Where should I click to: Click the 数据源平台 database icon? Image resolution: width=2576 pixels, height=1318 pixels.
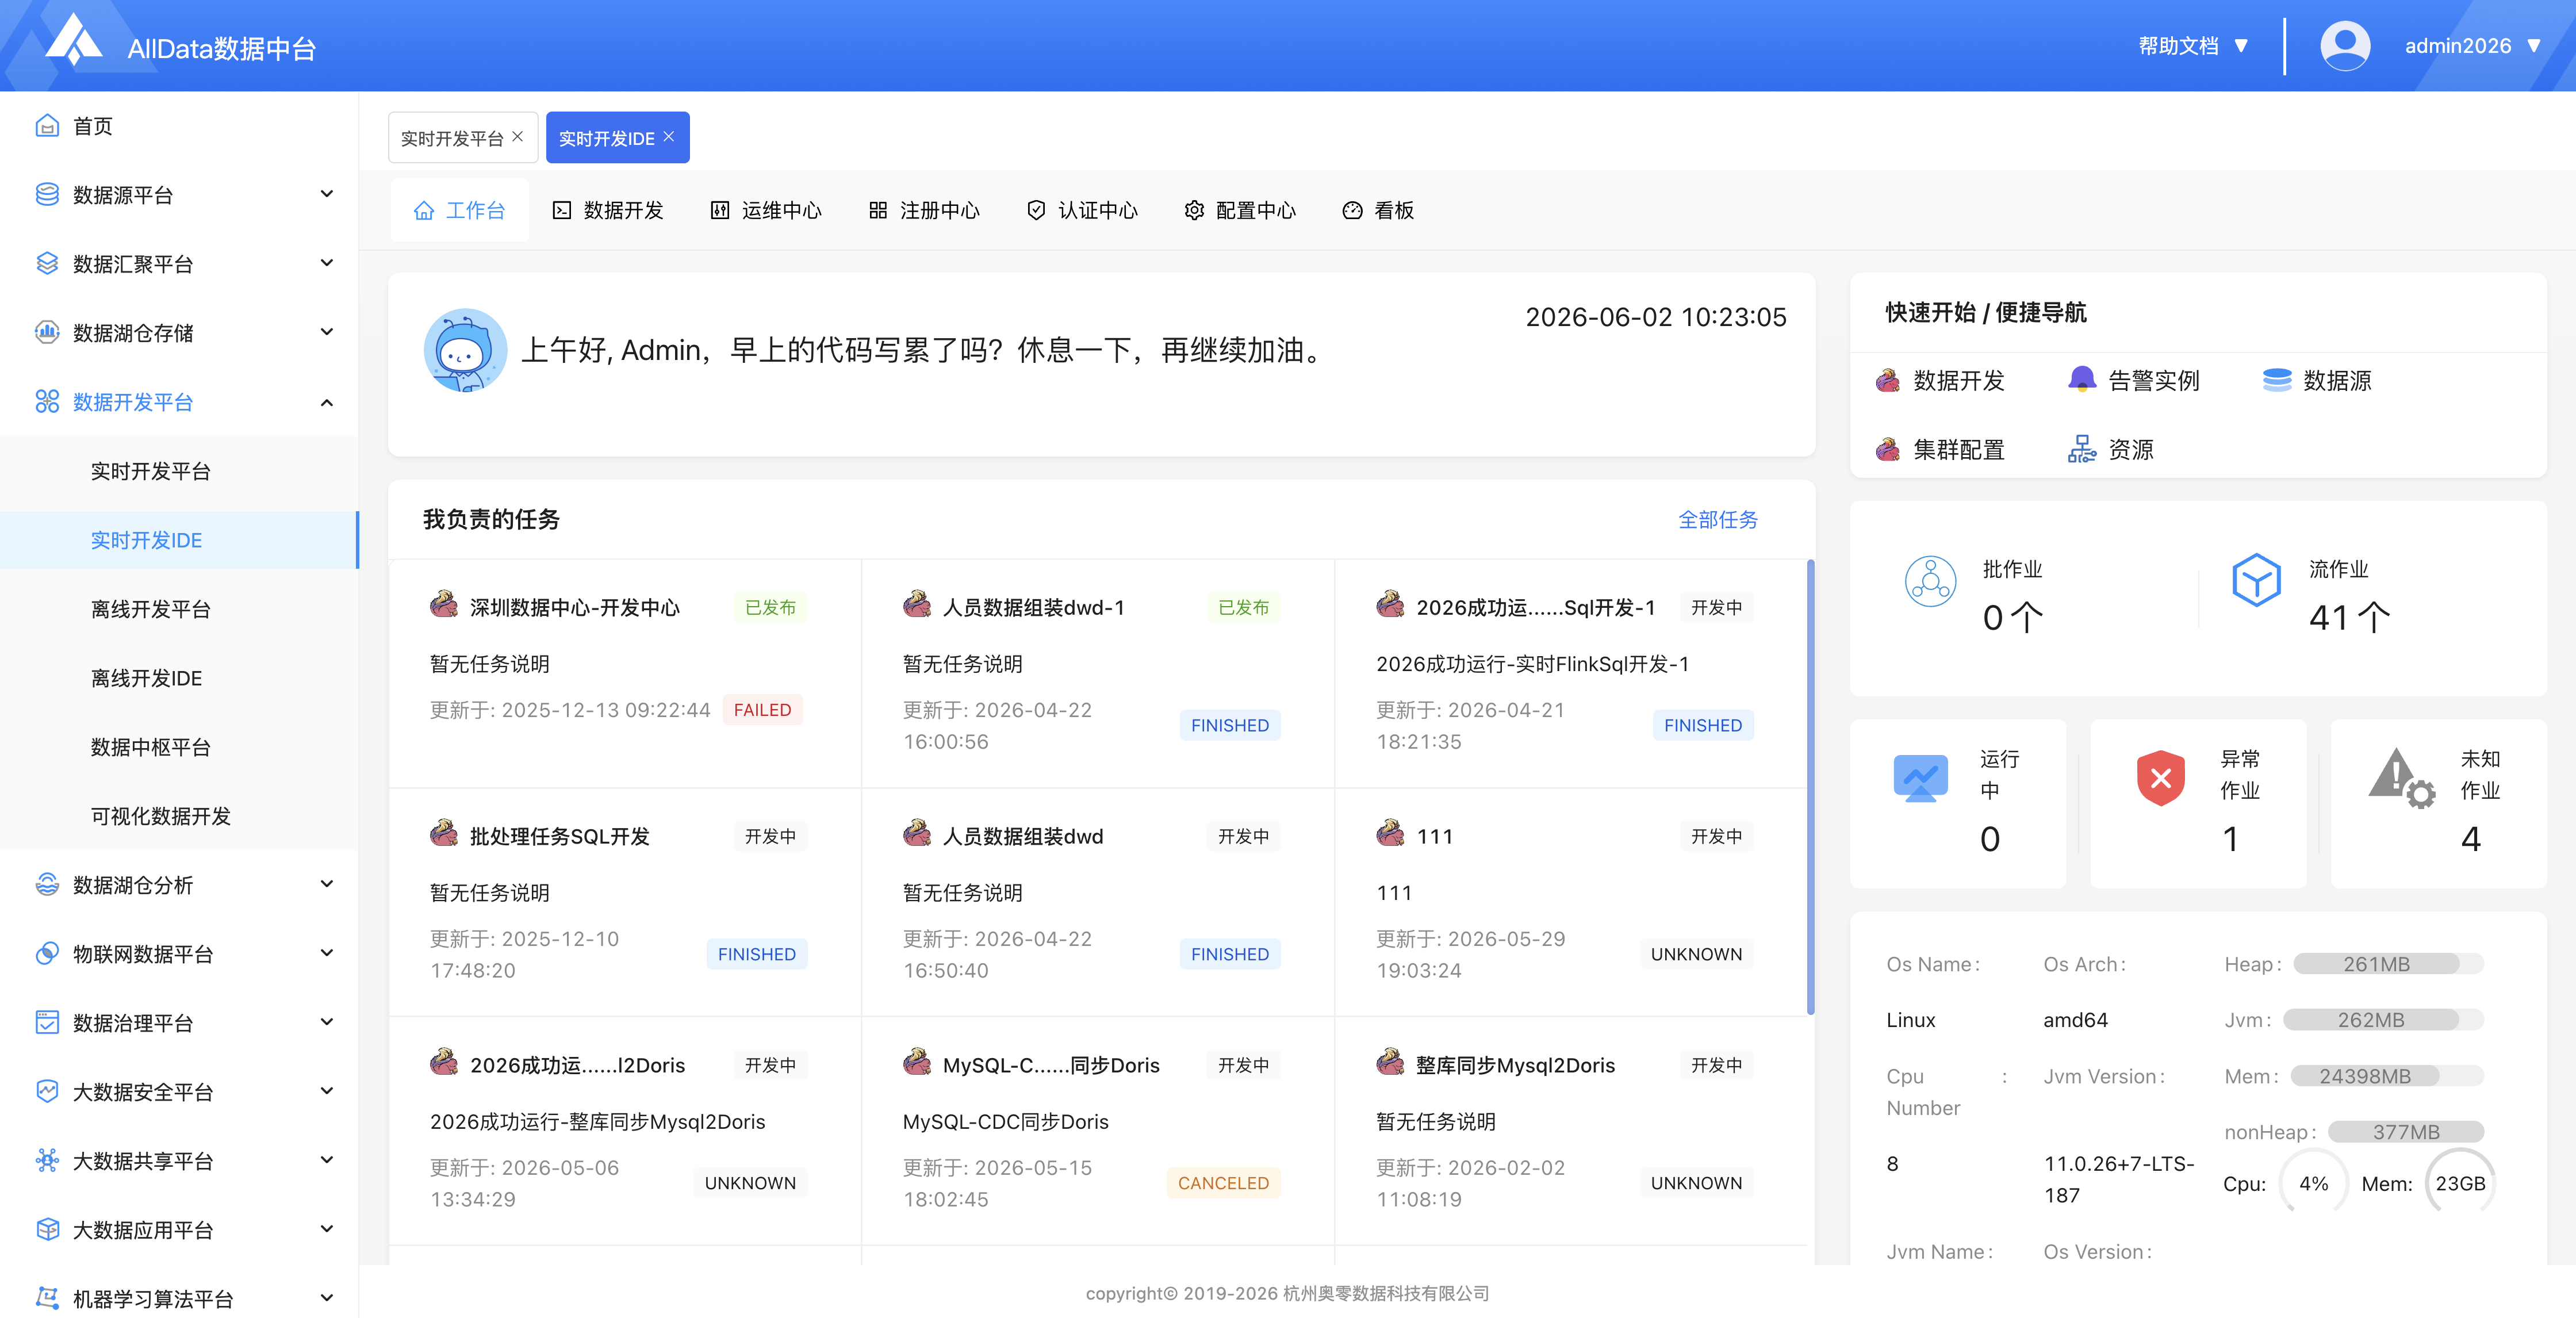(47, 194)
